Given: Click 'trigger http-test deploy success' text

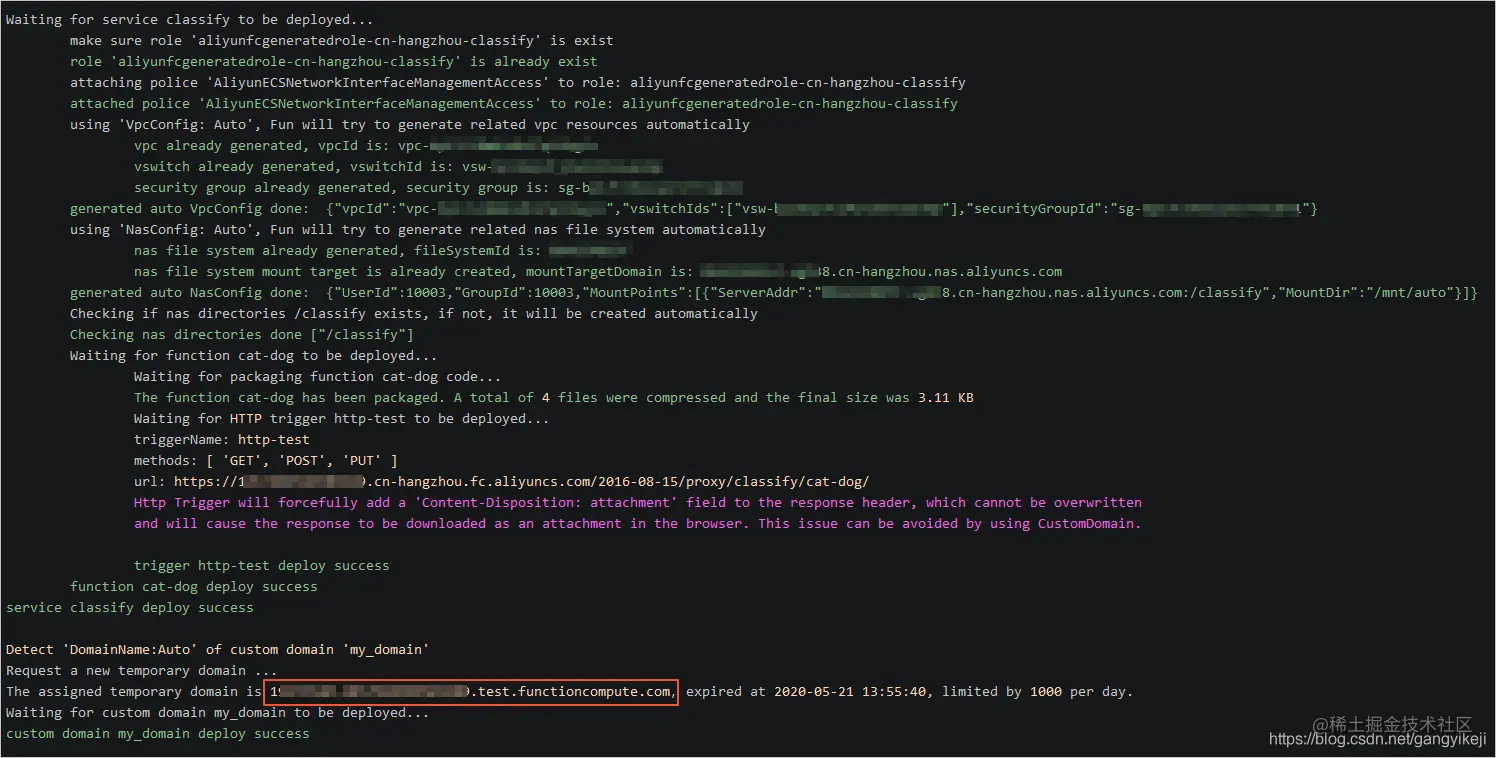Looking at the screenshot, I should click(x=262, y=566).
